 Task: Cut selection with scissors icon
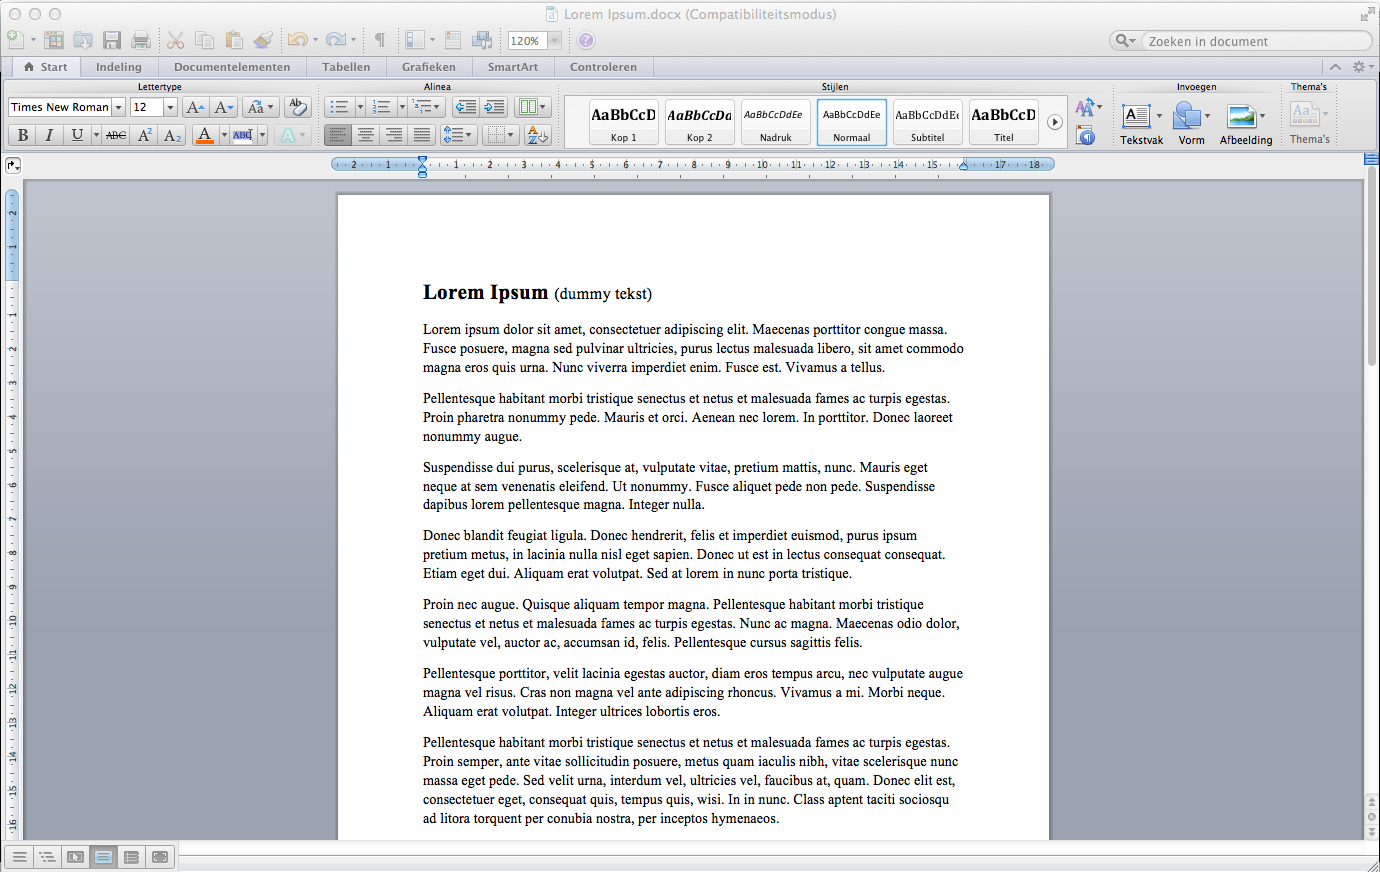176,40
